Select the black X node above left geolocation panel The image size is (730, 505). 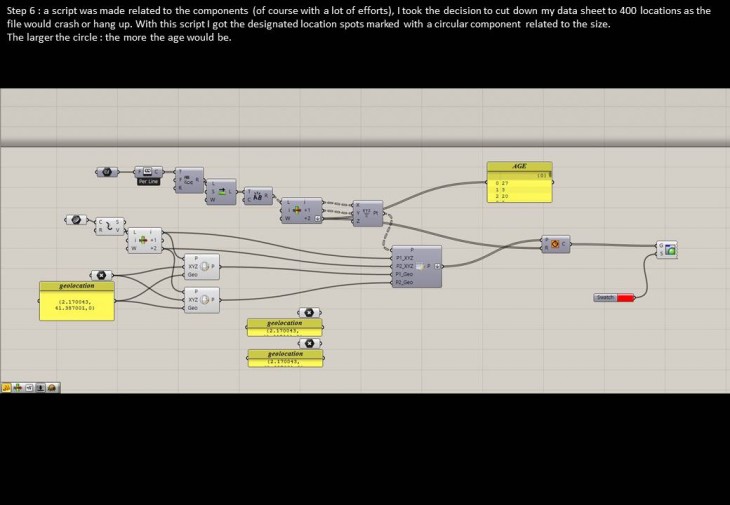(x=101, y=275)
